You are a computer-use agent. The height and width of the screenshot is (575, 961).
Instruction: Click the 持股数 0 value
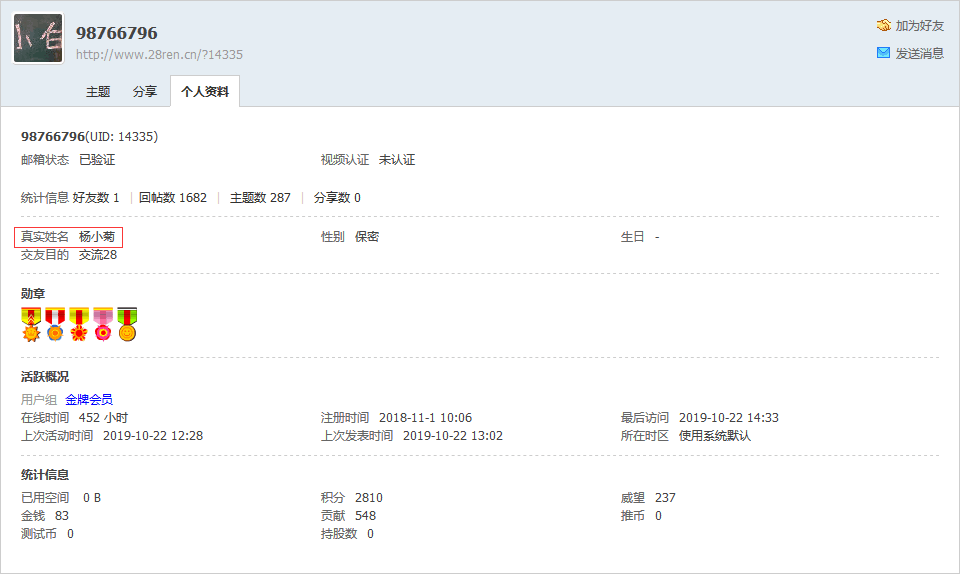tap(370, 534)
